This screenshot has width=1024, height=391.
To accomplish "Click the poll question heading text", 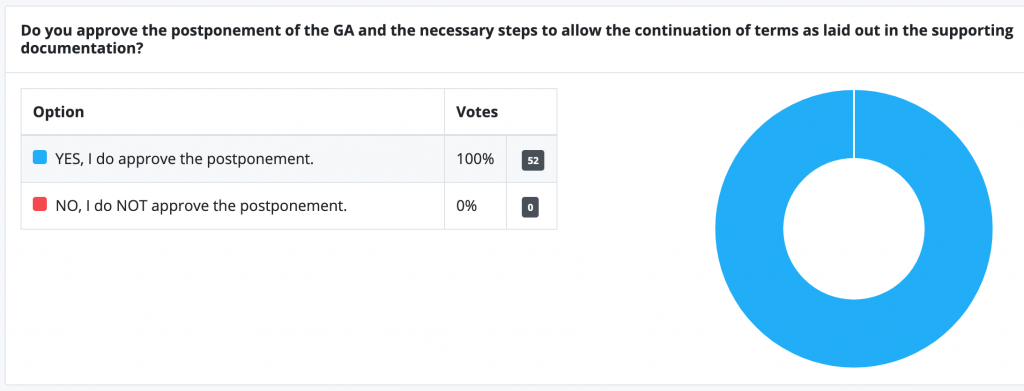I will pyautogui.click(x=517, y=39).
